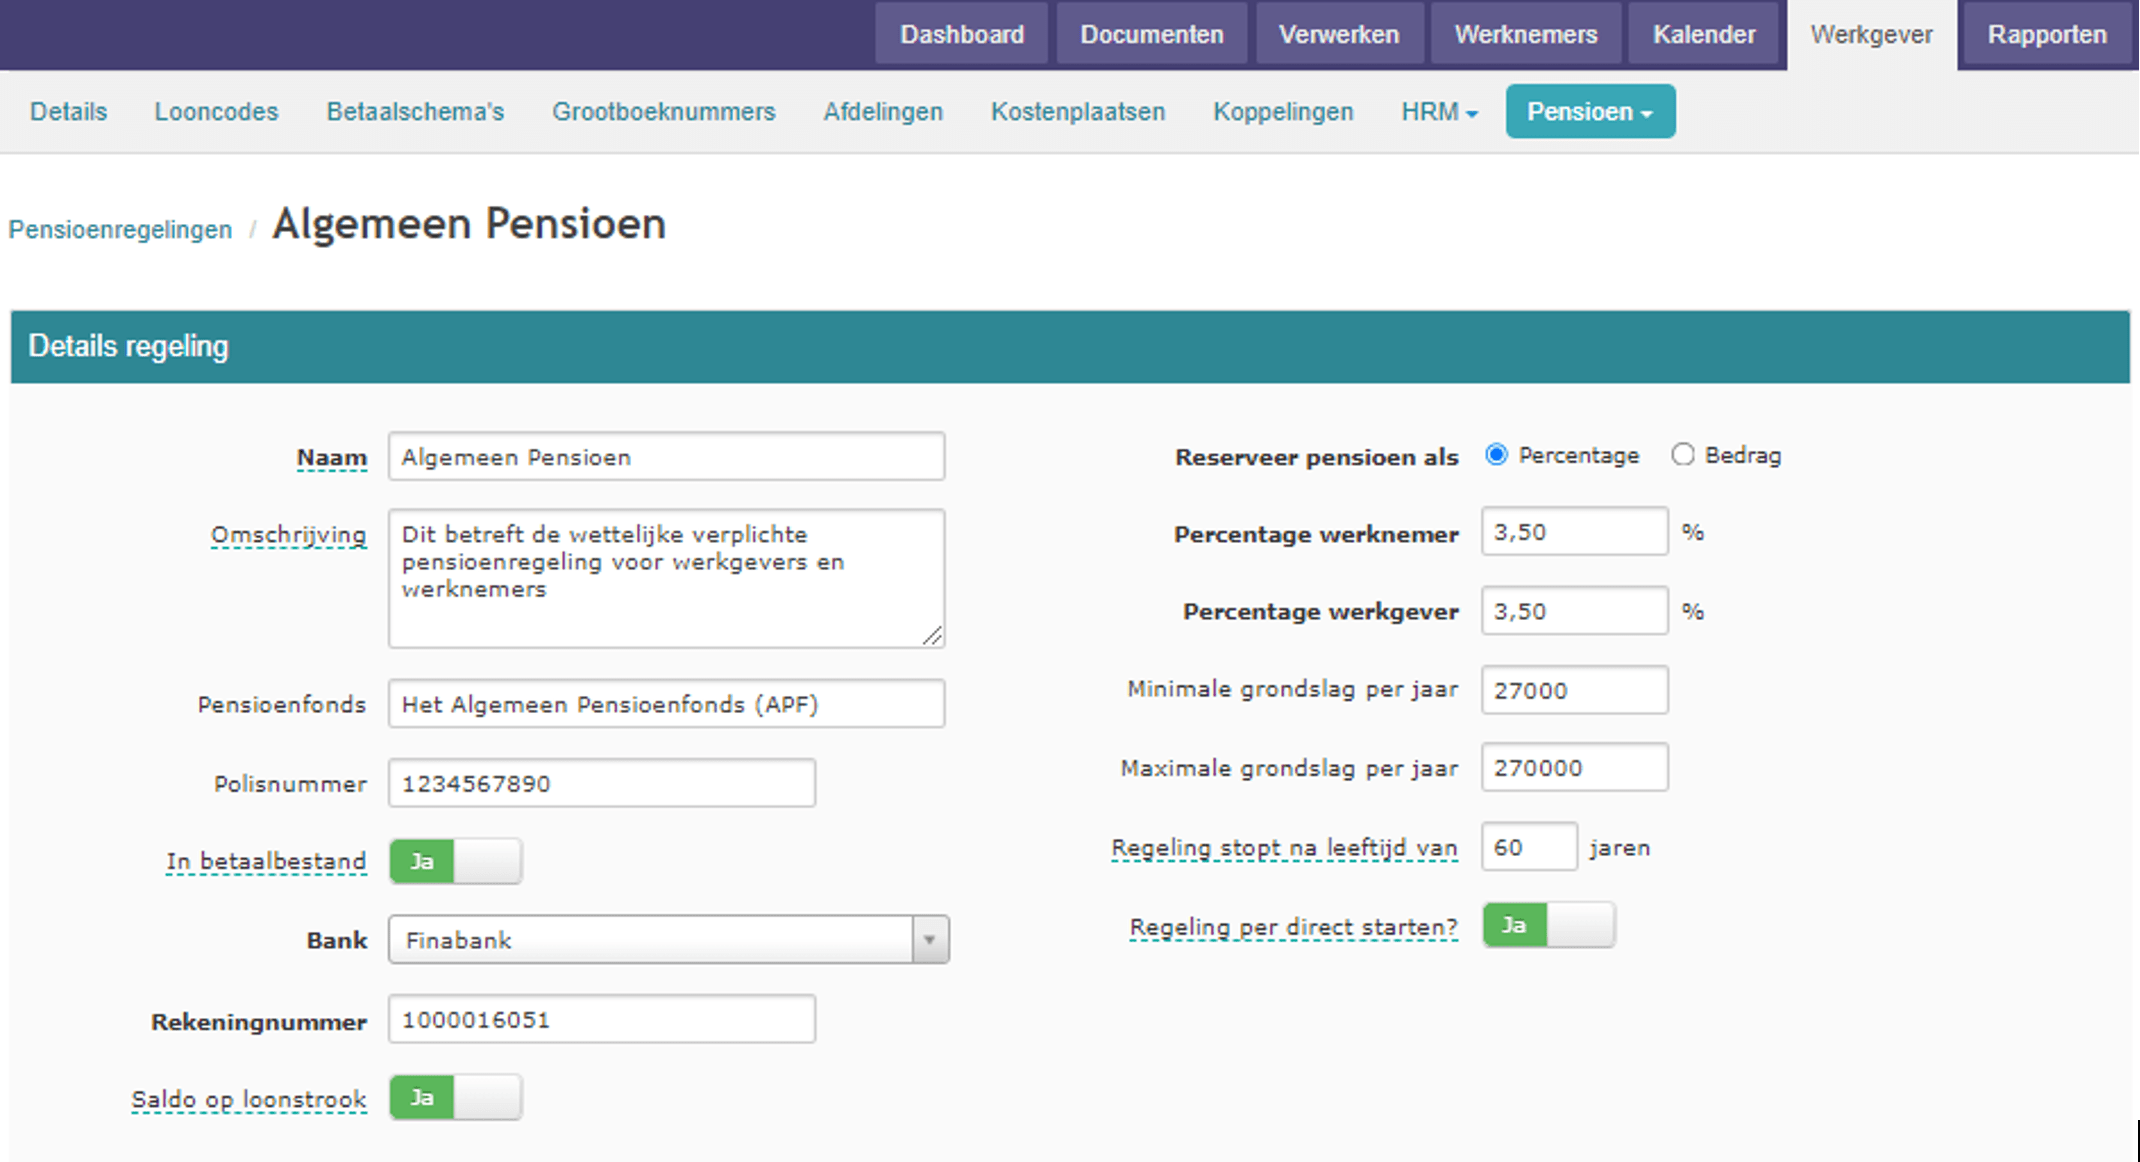The height and width of the screenshot is (1162, 2140).
Task: Open the Bank dropdown showing Finabank
Action: 668,940
